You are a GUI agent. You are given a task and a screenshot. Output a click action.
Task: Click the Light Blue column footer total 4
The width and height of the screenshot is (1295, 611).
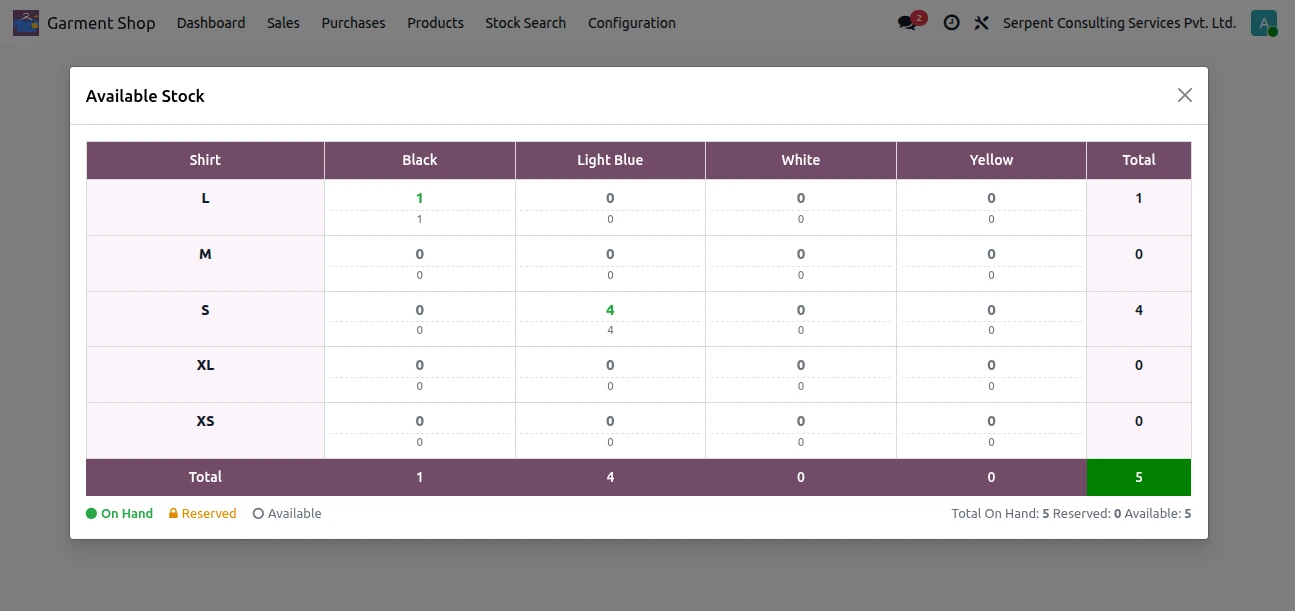(x=610, y=477)
